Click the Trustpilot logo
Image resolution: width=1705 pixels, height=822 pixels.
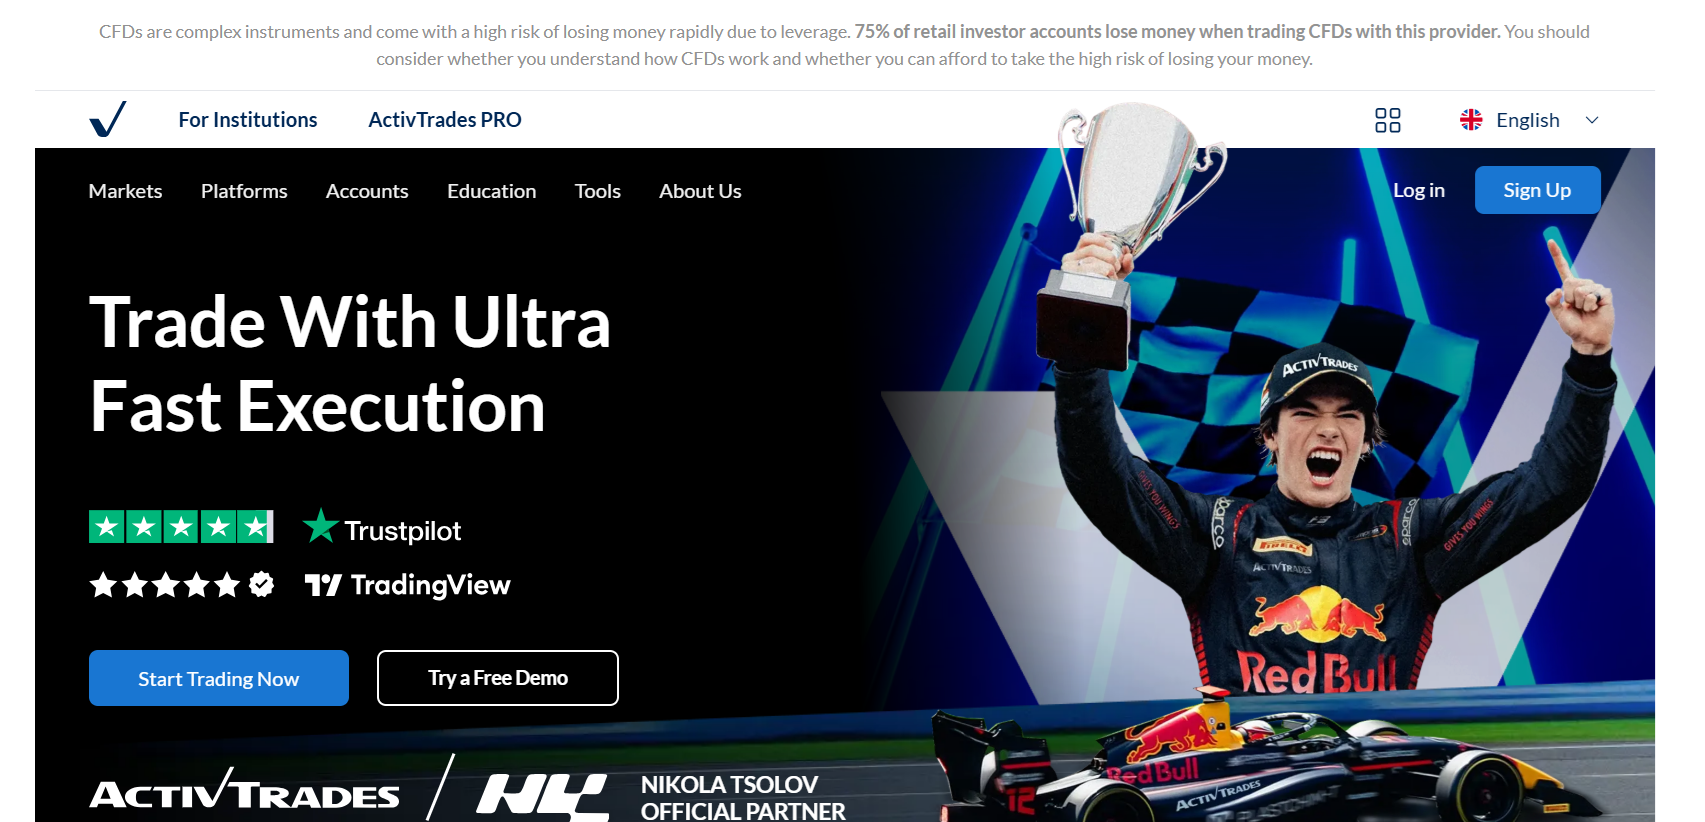click(x=382, y=527)
